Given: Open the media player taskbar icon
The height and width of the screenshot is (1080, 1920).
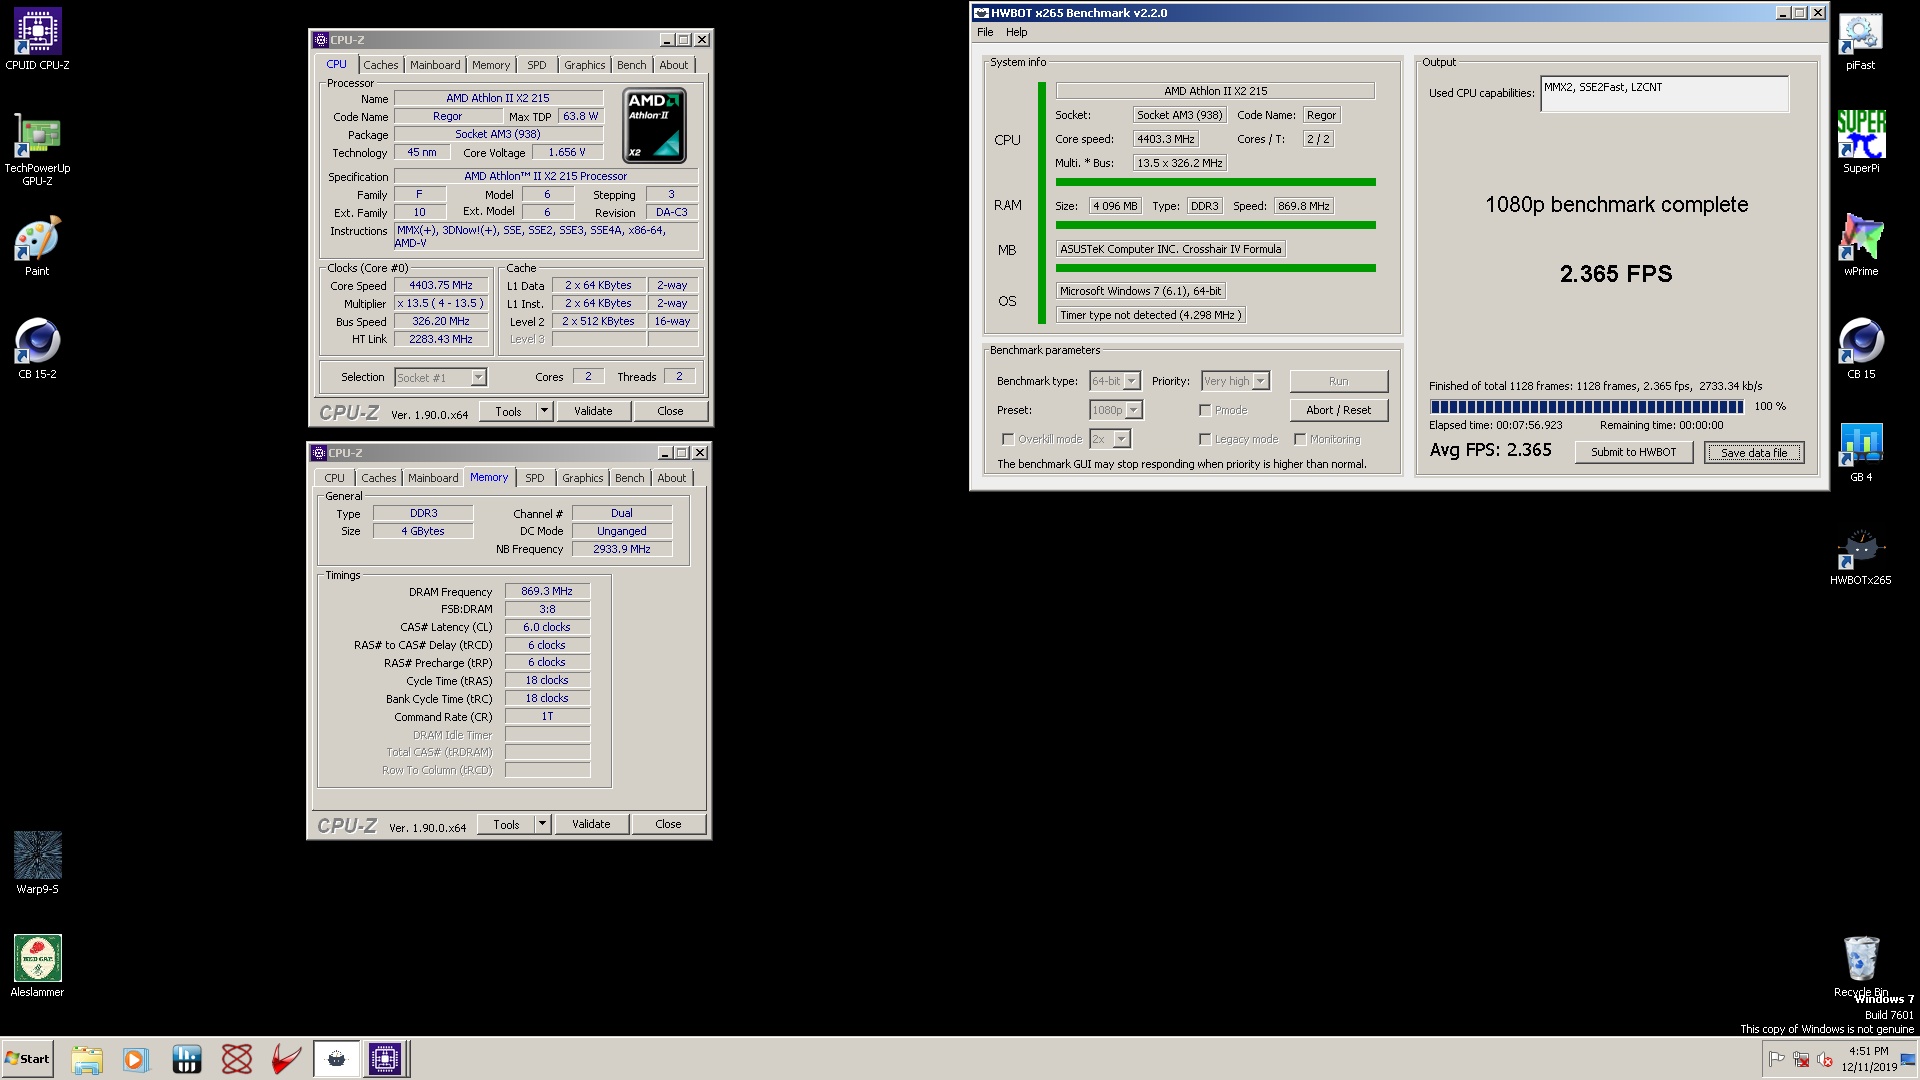Looking at the screenshot, I should 136,1059.
